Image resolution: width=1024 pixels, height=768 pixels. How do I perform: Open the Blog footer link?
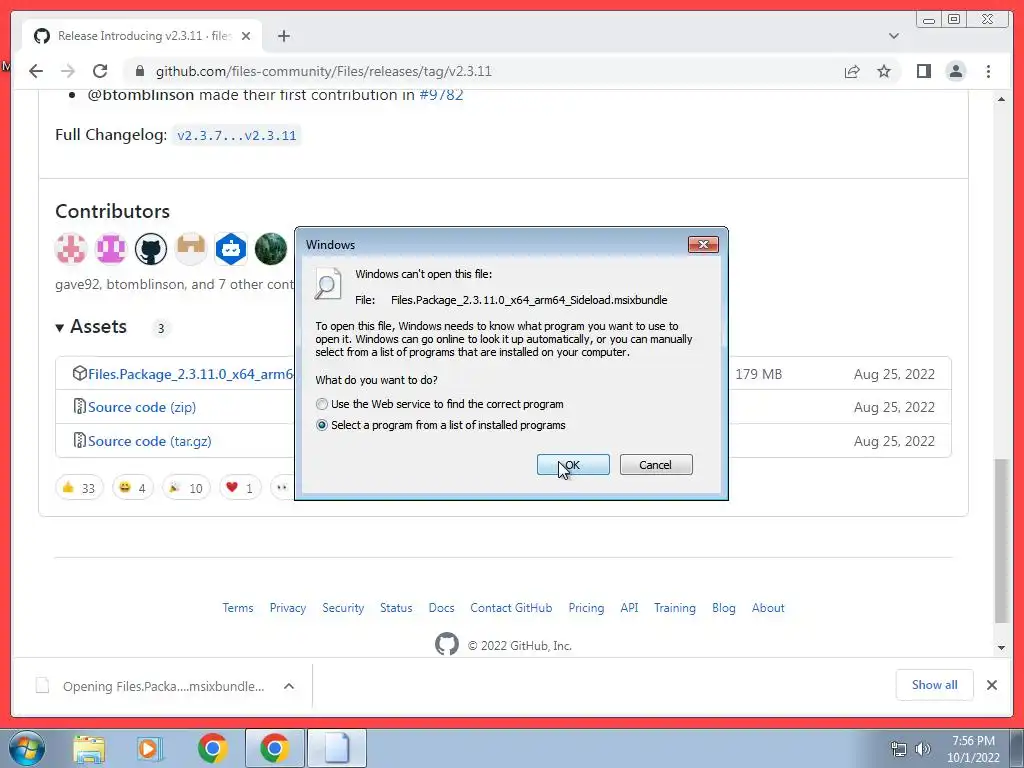pos(724,608)
